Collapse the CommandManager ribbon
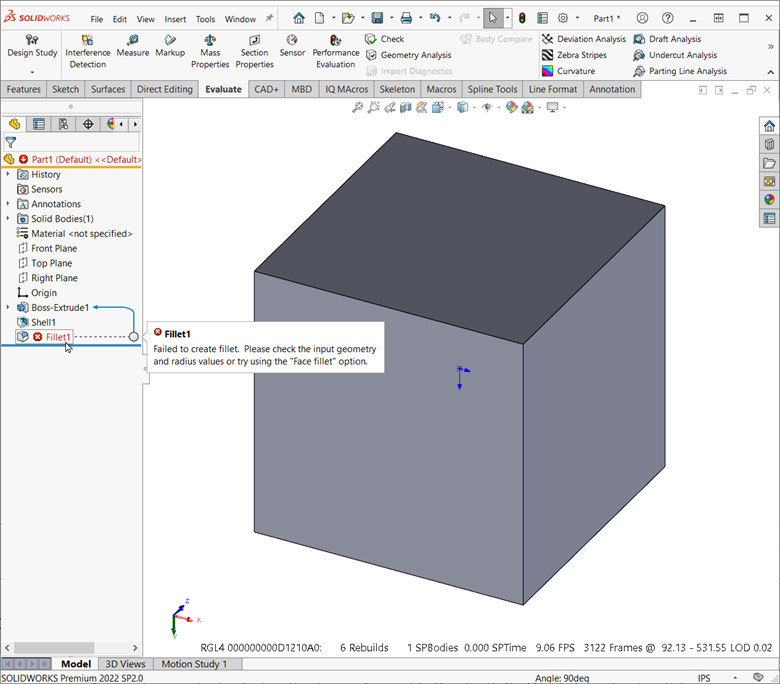 point(771,72)
